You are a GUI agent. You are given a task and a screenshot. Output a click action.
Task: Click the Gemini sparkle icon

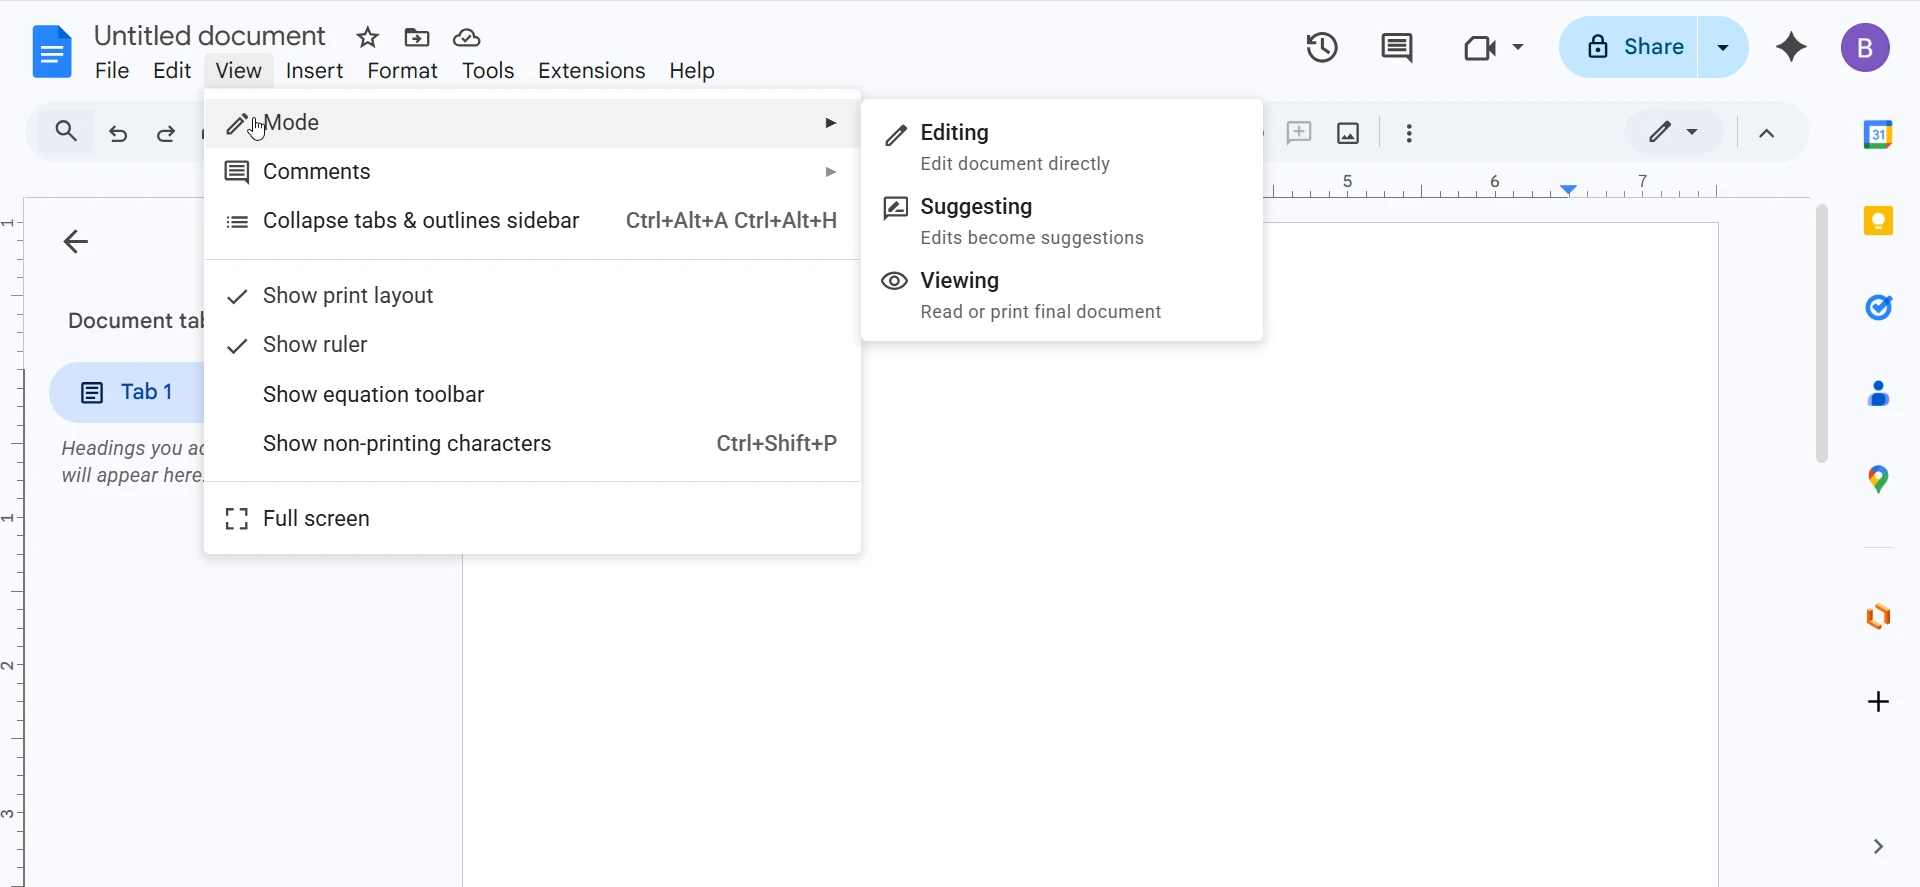[1791, 47]
